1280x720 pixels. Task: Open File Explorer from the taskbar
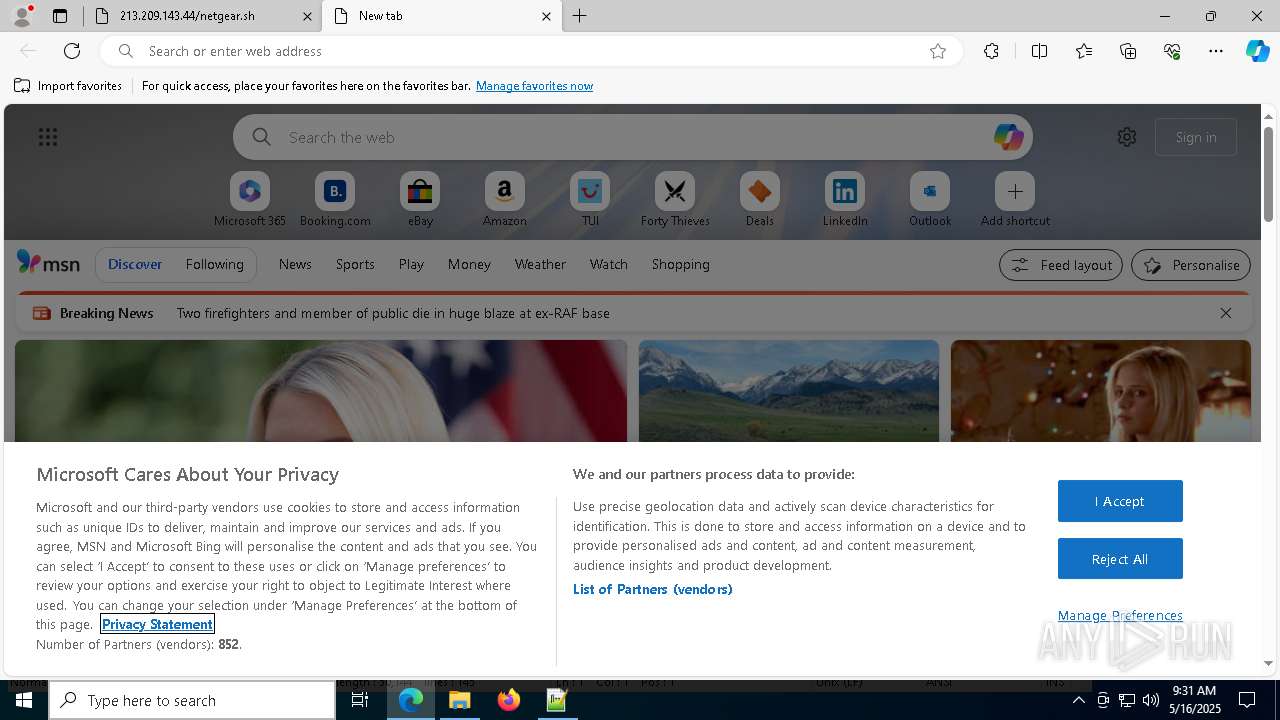[460, 700]
